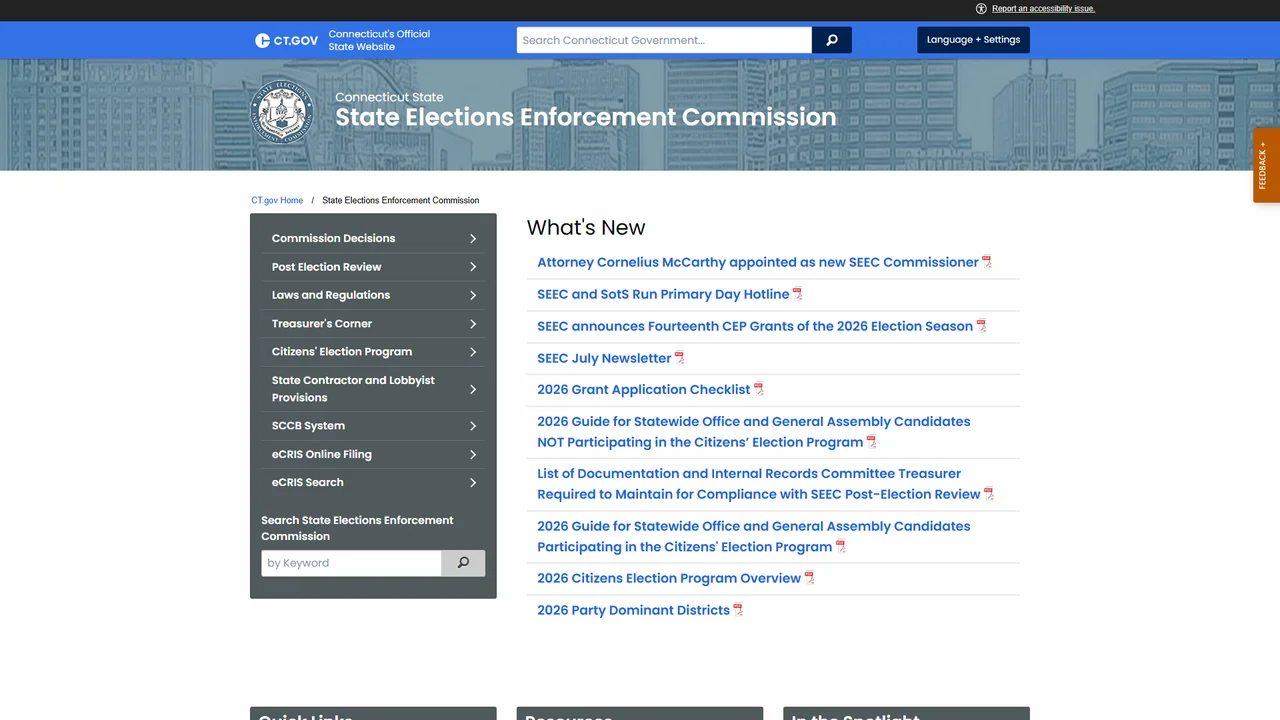The height and width of the screenshot is (720, 1280).
Task: Click the by Keyword search field
Action: click(x=351, y=563)
